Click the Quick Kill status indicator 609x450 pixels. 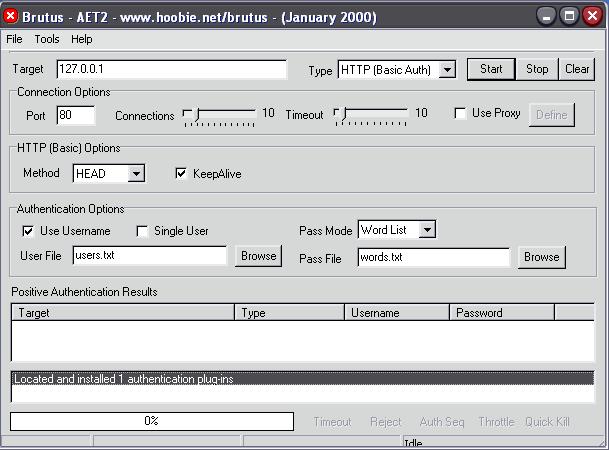click(547, 422)
